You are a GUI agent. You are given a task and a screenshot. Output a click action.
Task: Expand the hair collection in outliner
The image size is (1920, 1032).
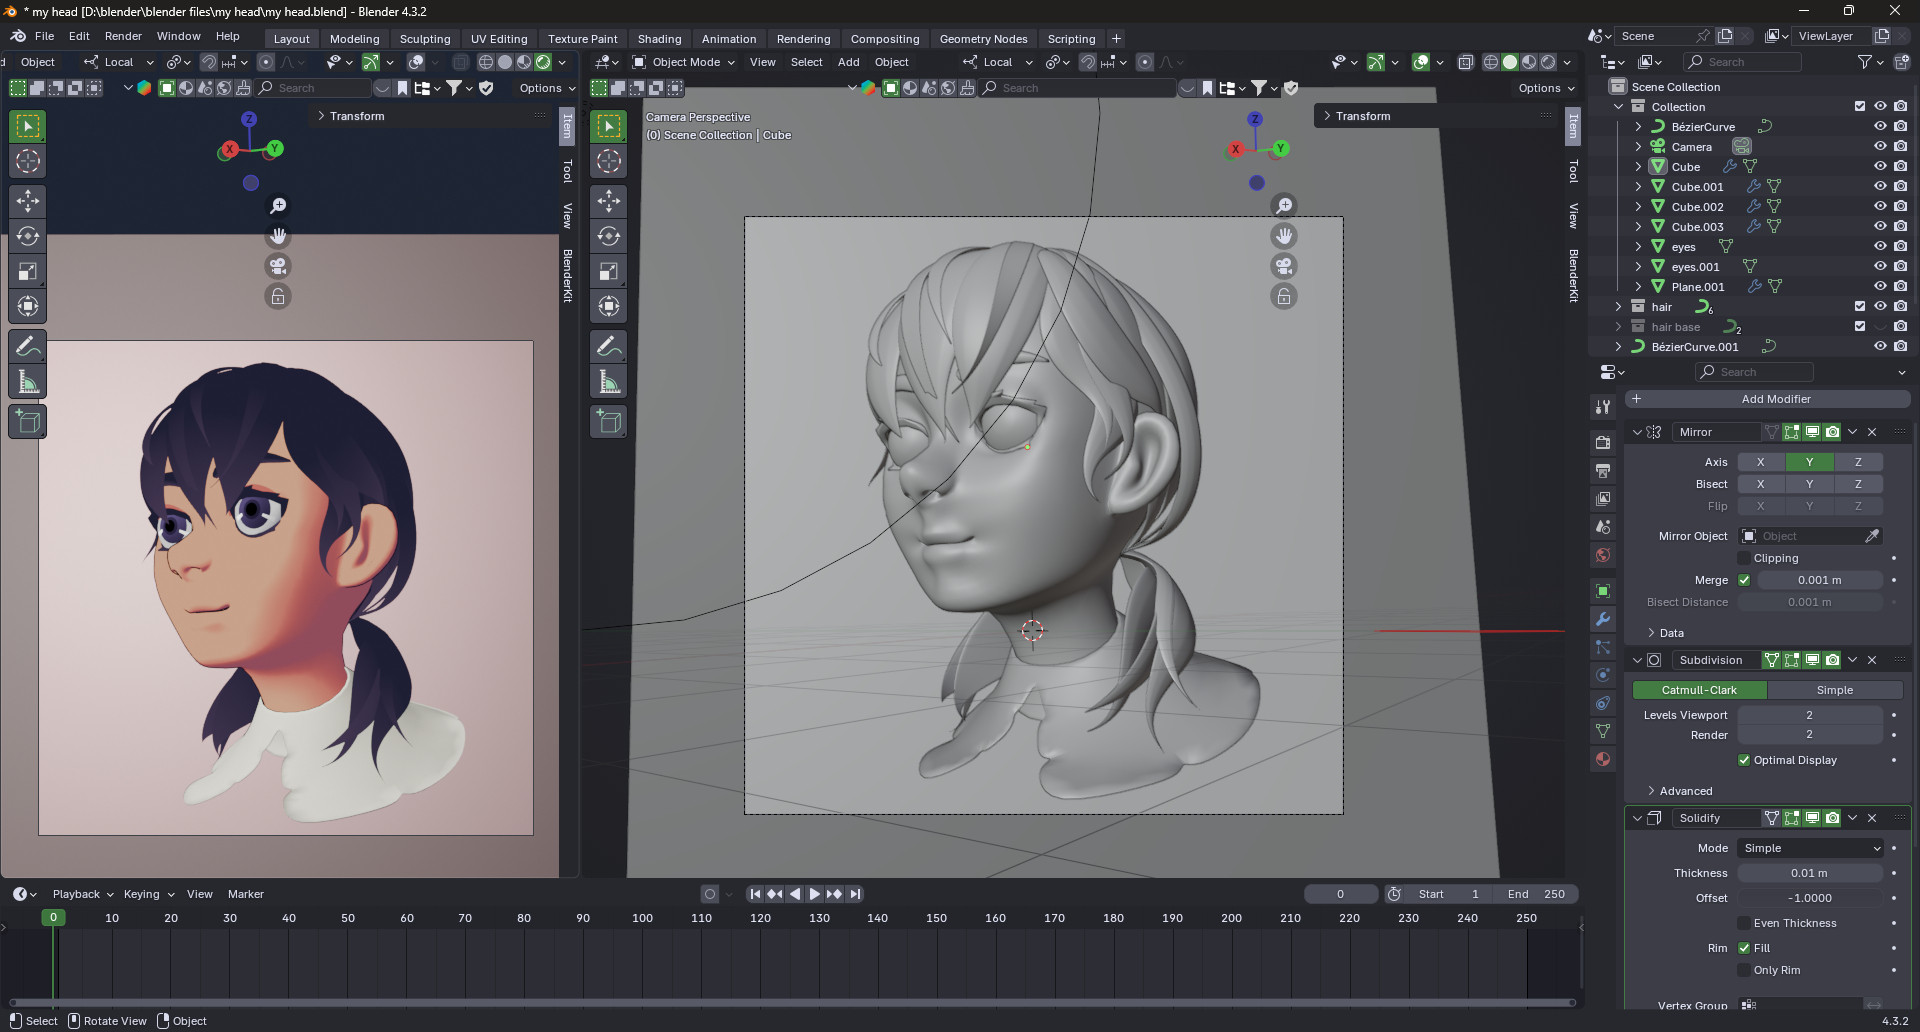click(x=1618, y=306)
